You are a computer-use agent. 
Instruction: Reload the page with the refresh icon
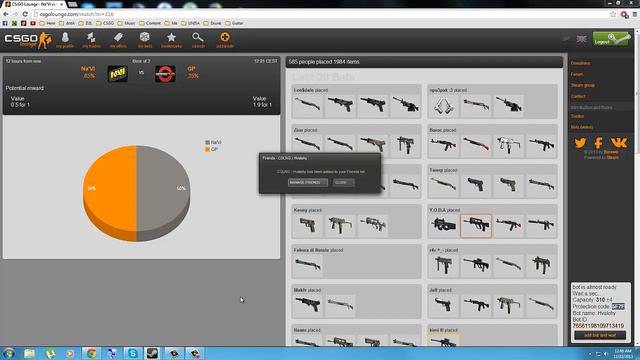(x=25, y=14)
